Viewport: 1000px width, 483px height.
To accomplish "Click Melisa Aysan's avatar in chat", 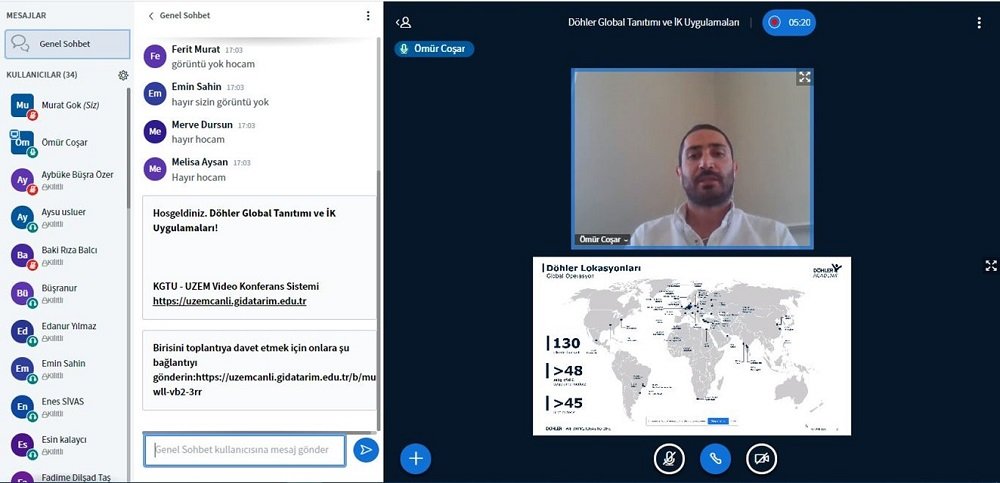I will pos(155,169).
